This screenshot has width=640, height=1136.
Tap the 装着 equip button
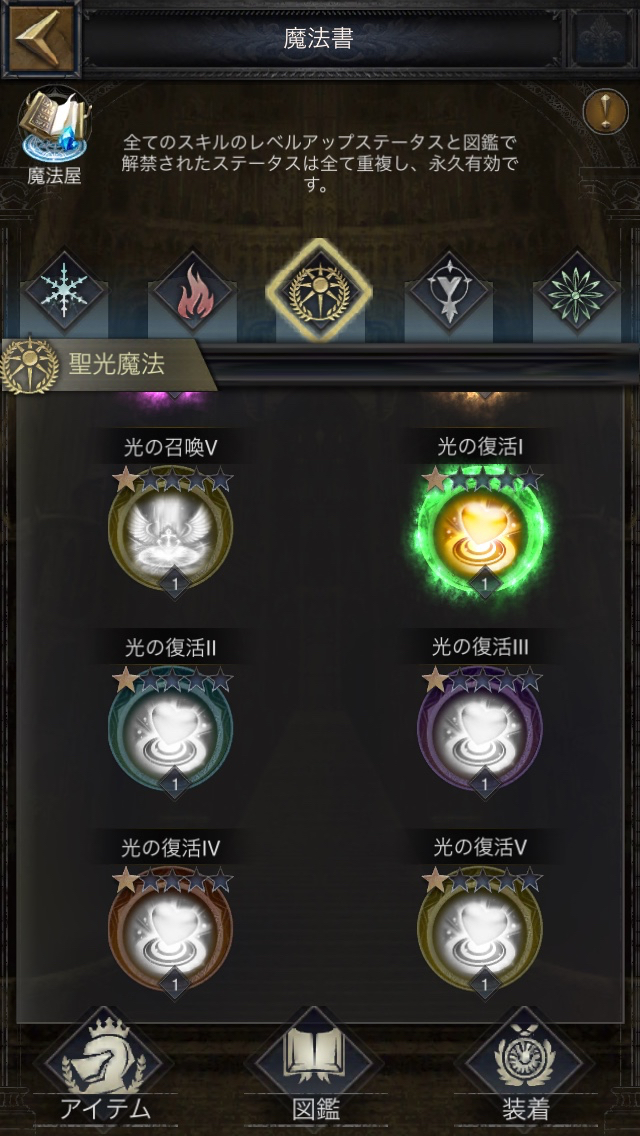click(x=524, y=1069)
